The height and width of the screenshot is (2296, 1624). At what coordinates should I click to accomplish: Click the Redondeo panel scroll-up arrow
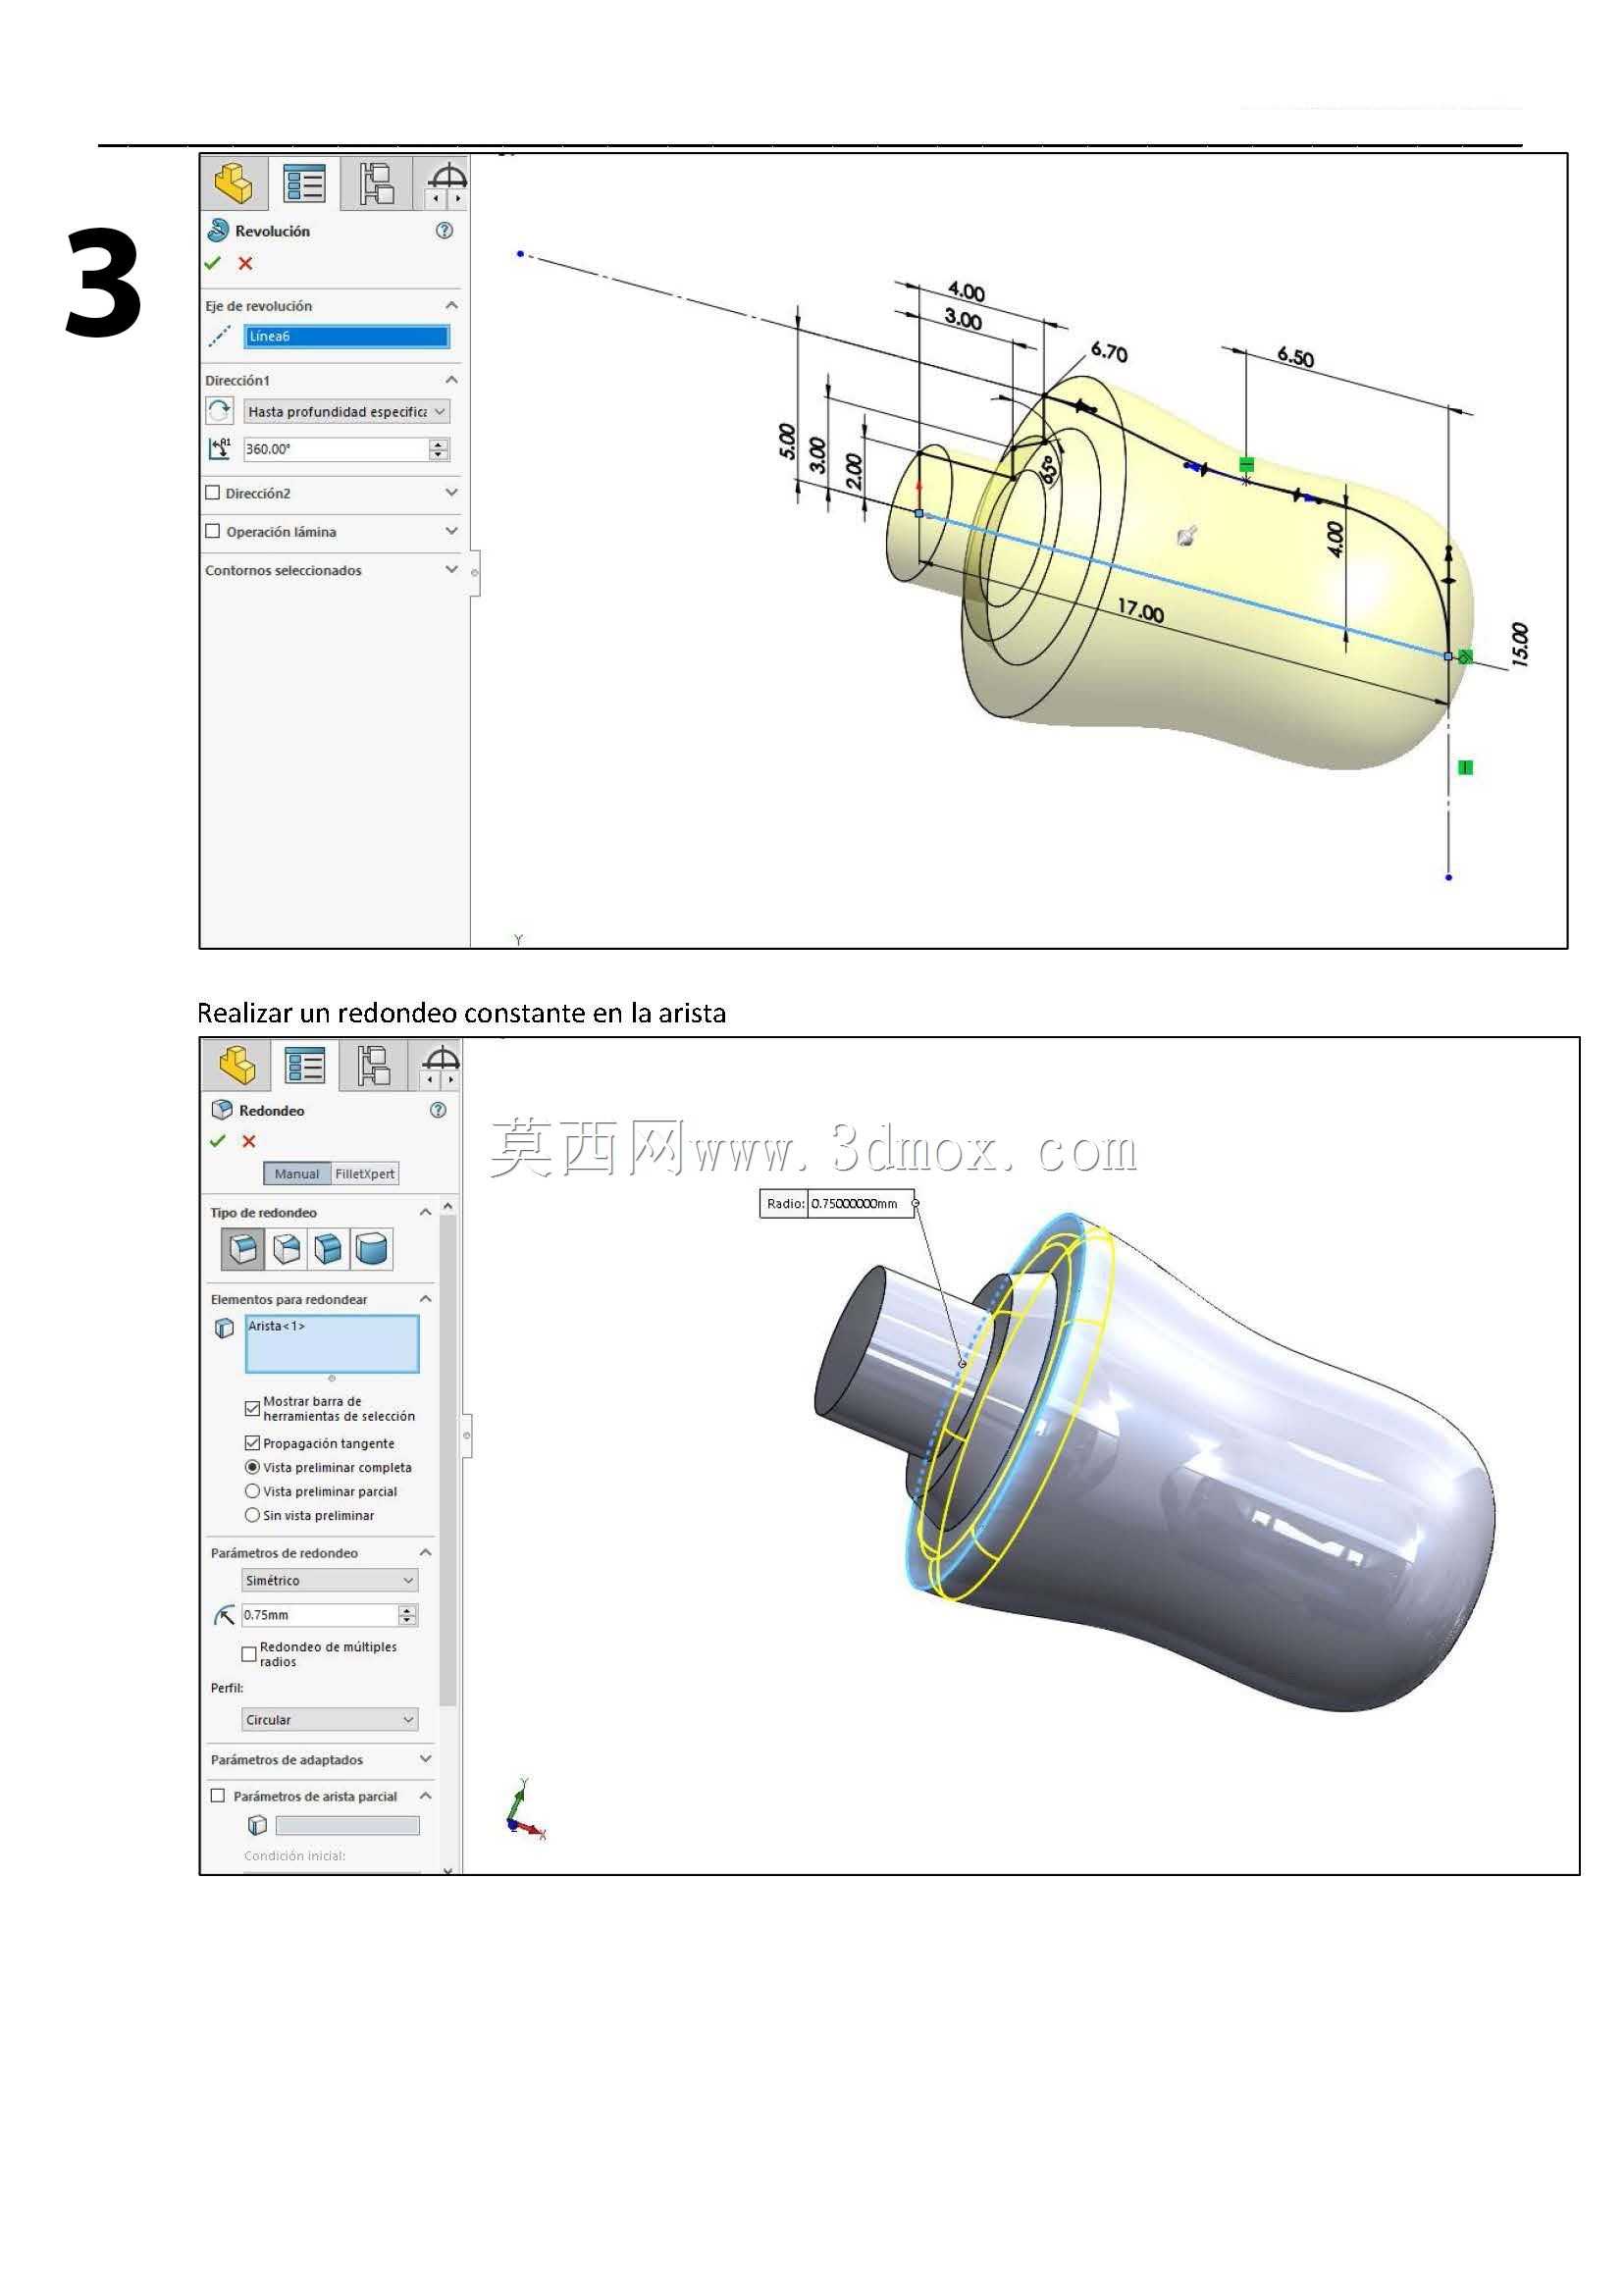448,1207
